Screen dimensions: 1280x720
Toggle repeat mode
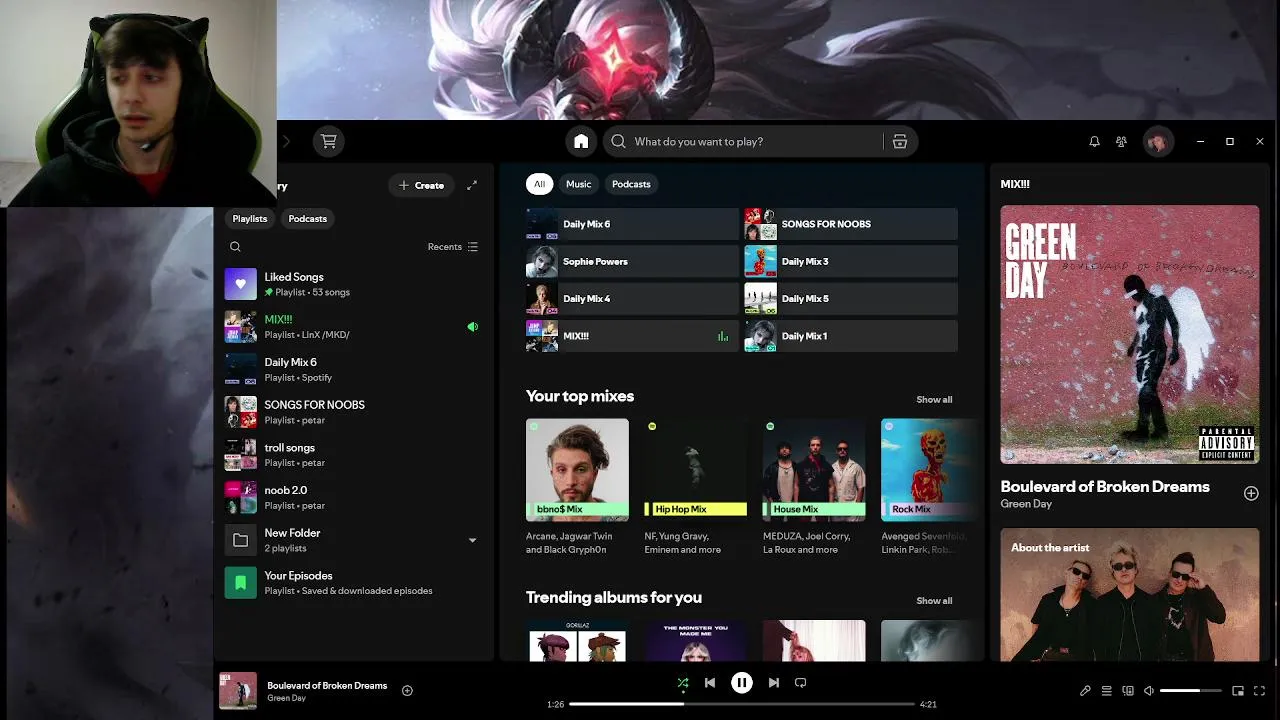point(800,683)
